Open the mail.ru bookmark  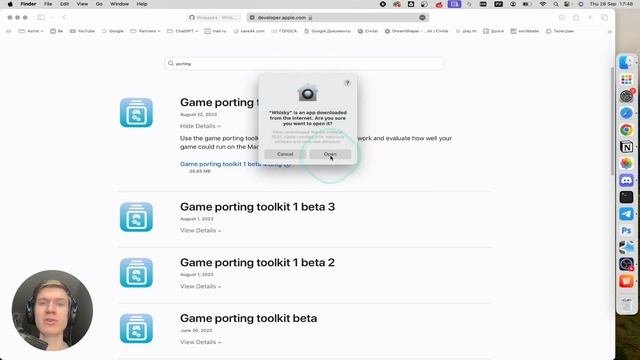point(216,31)
